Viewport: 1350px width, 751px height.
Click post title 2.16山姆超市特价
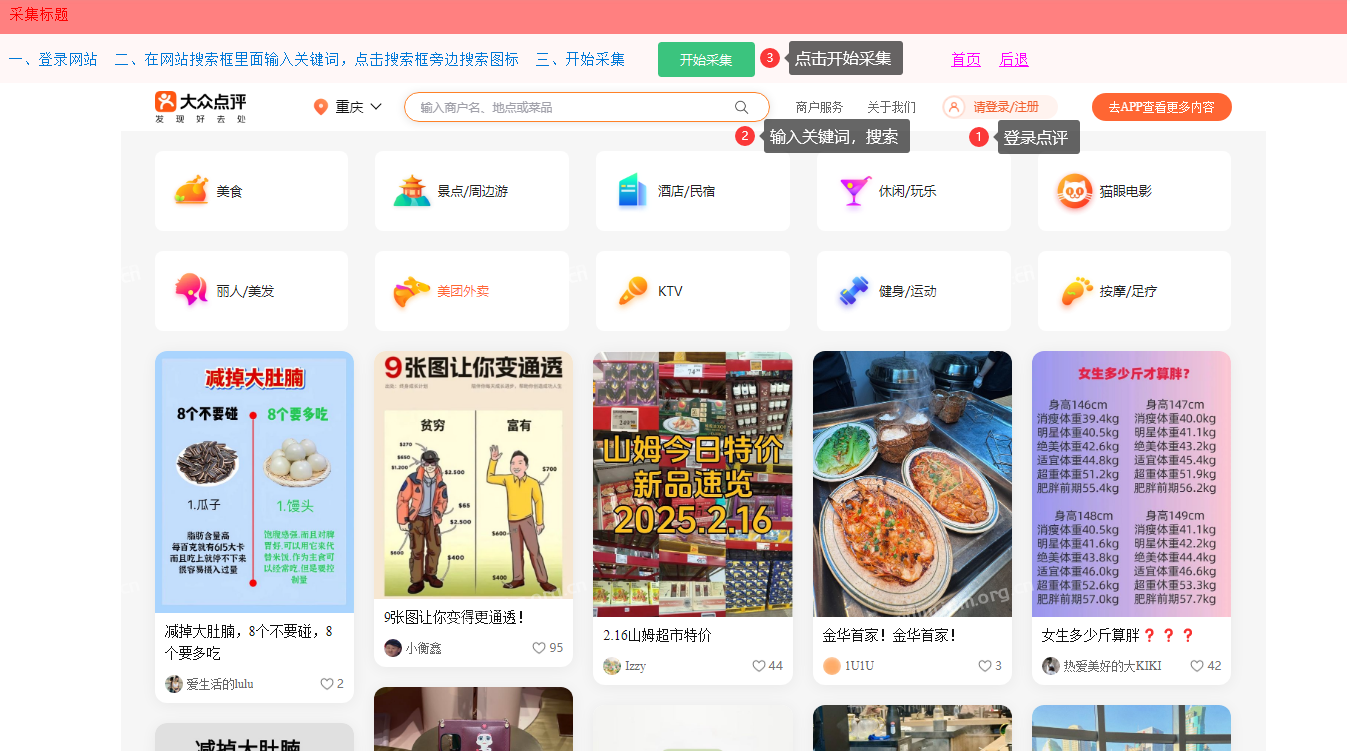(x=657, y=635)
